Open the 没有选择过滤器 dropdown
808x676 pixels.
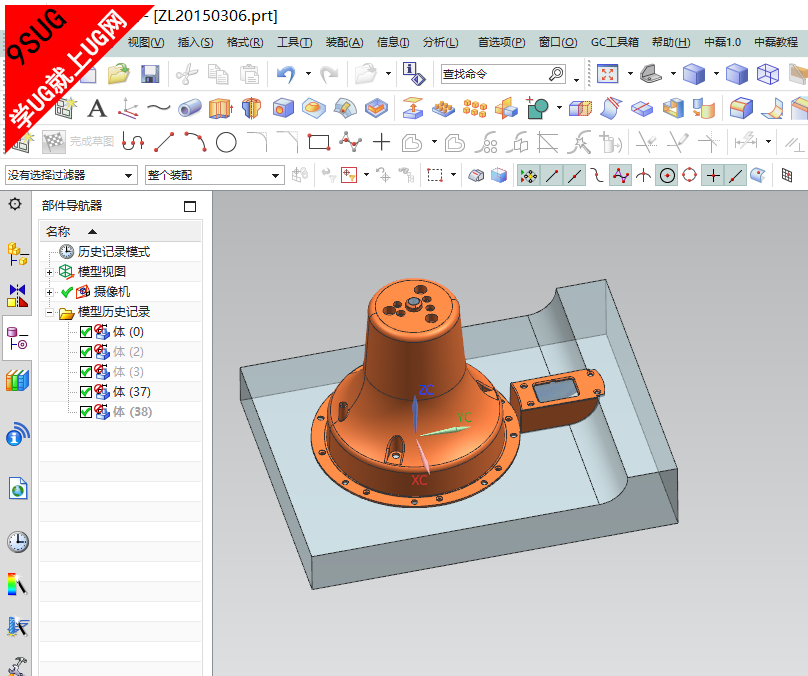[71, 175]
